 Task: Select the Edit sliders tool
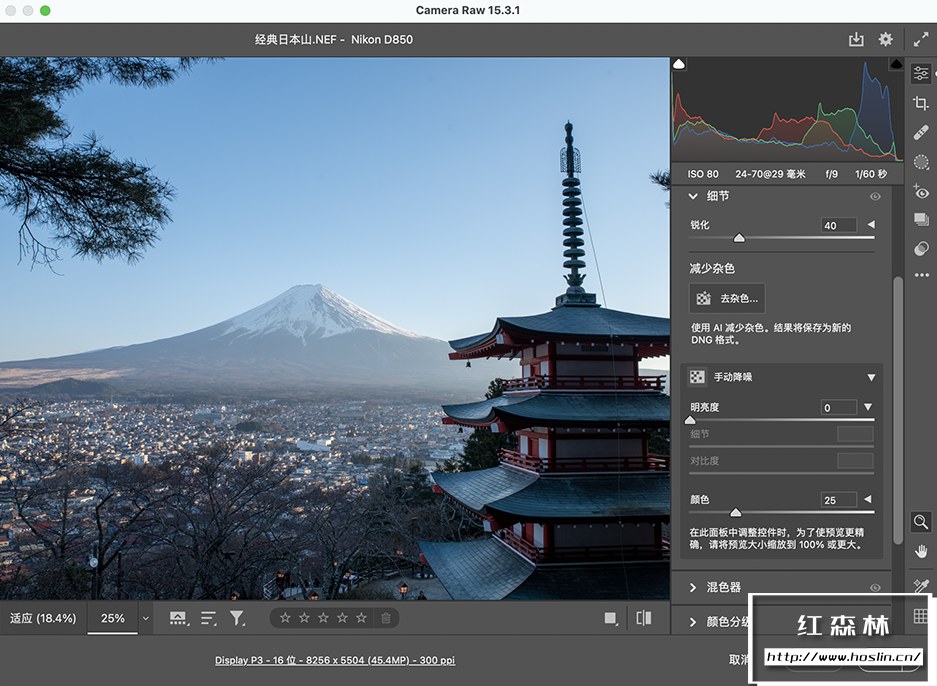pyautogui.click(x=921, y=73)
